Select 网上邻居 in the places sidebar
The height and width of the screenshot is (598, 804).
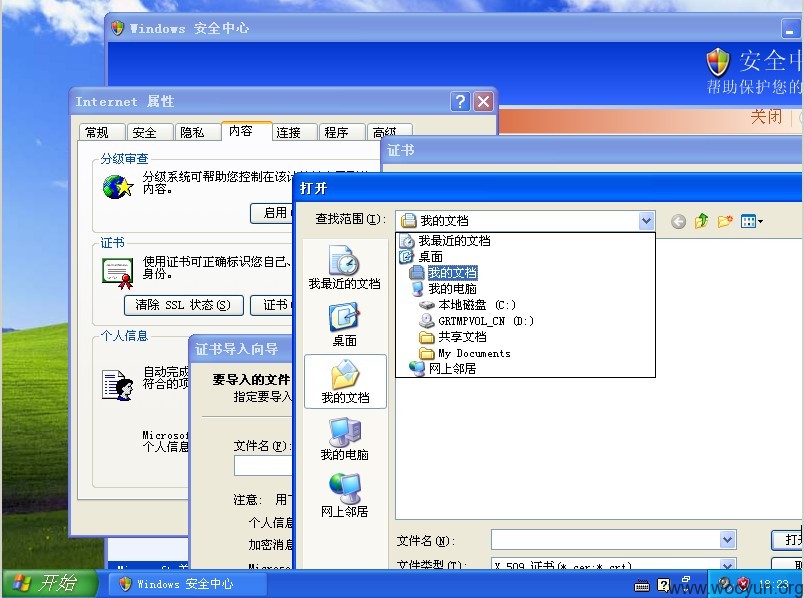[x=344, y=495]
